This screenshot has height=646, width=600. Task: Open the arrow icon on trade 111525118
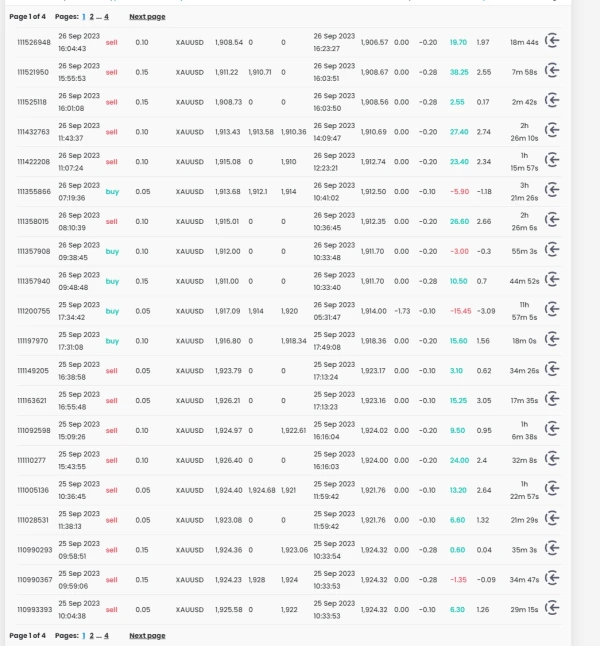[551, 102]
